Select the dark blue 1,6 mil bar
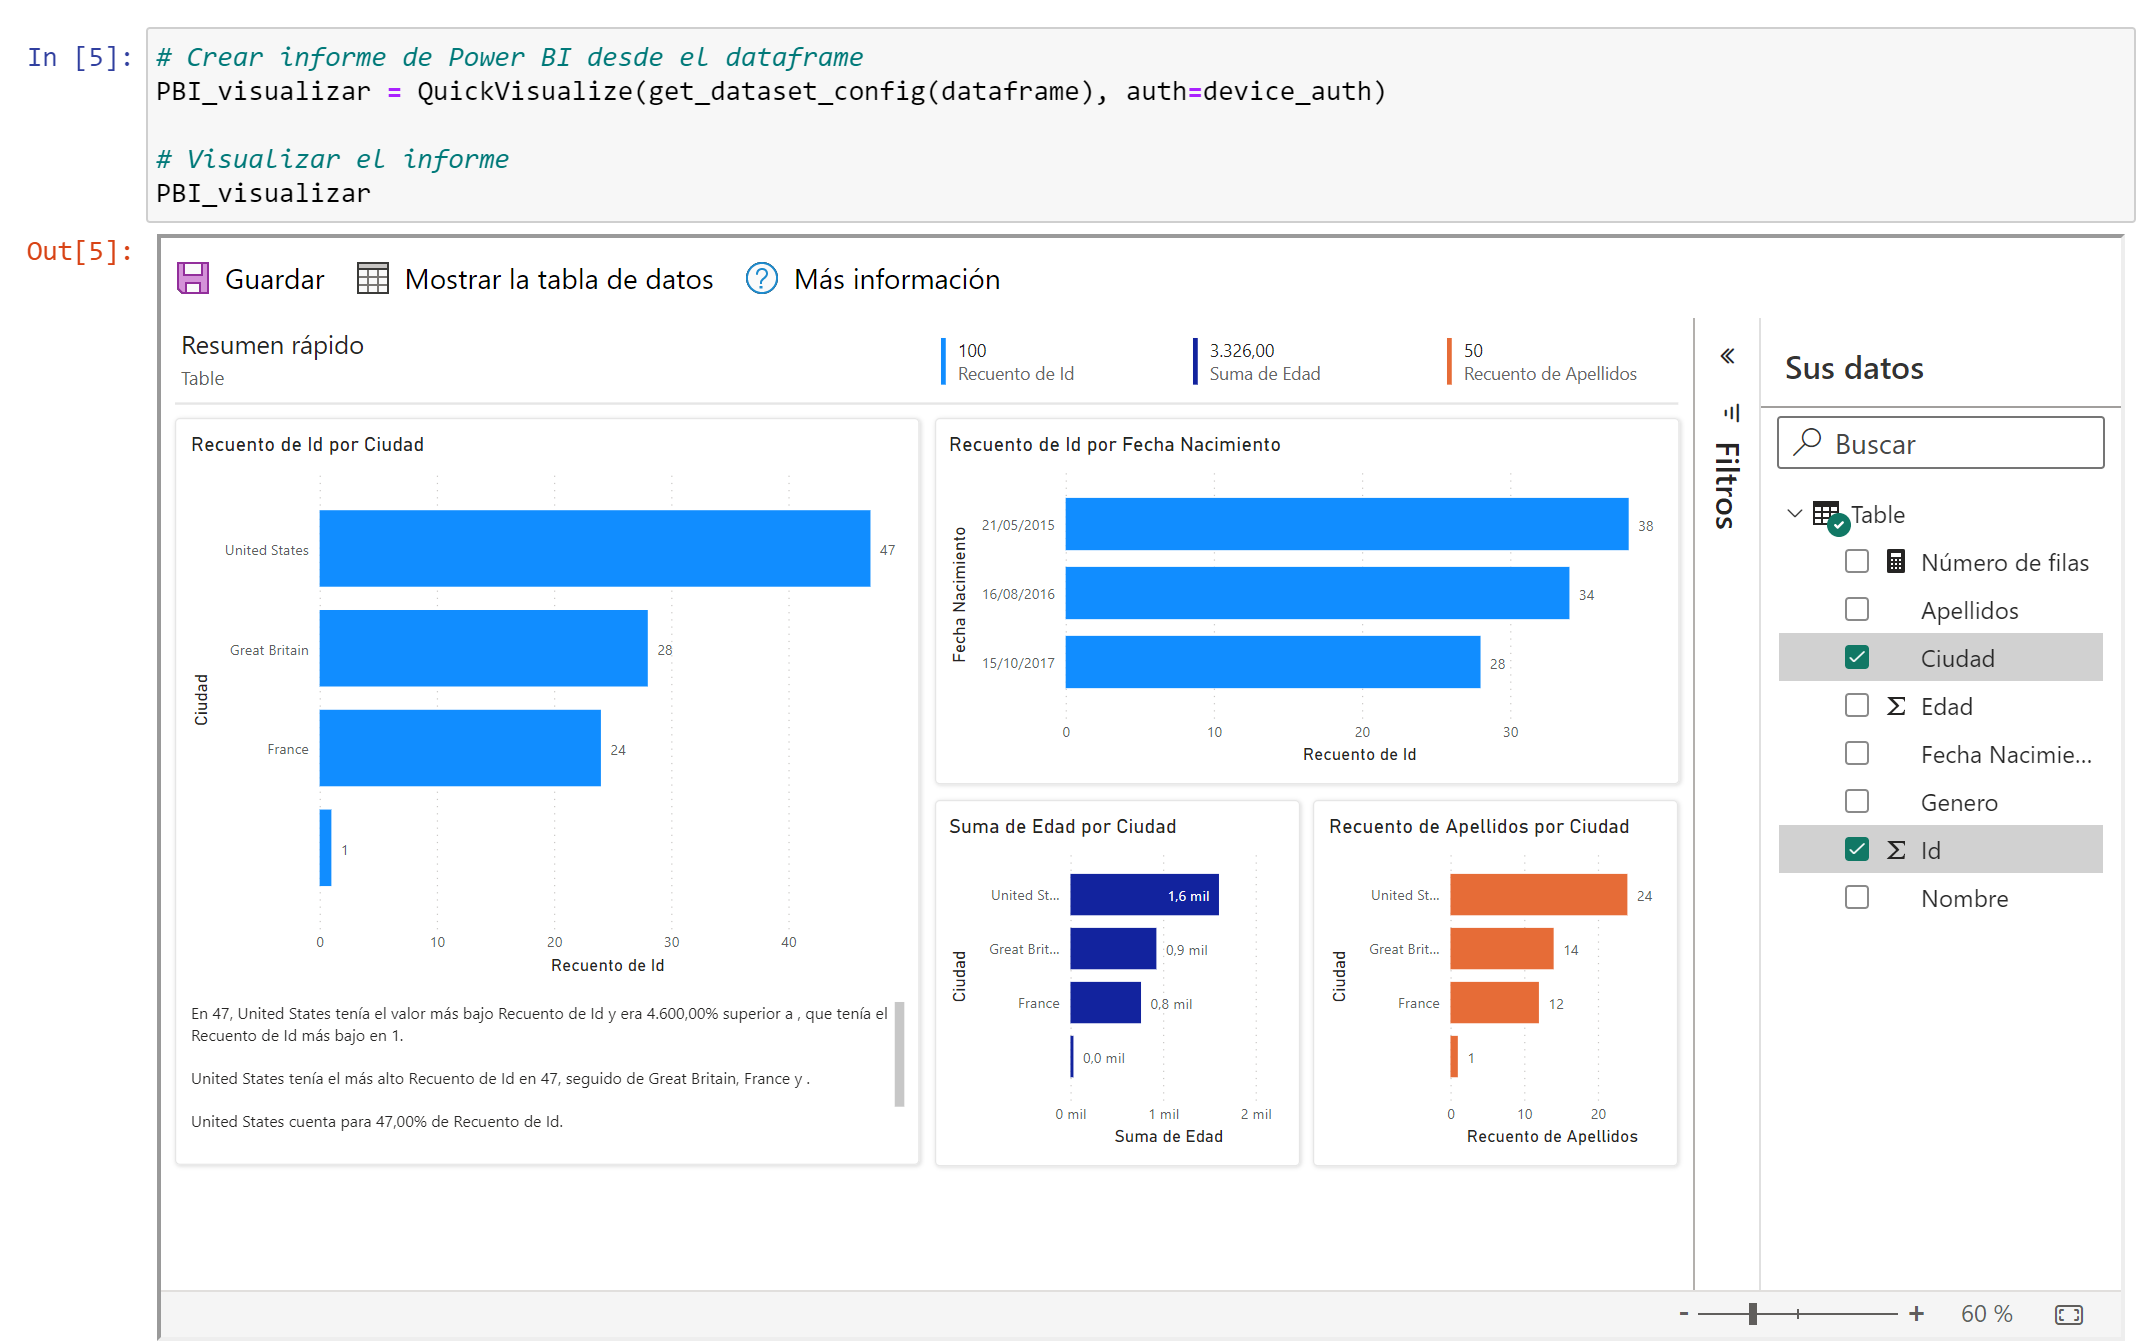The width and height of the screenshot is (2146, 1343). [x=1145, y=895]
